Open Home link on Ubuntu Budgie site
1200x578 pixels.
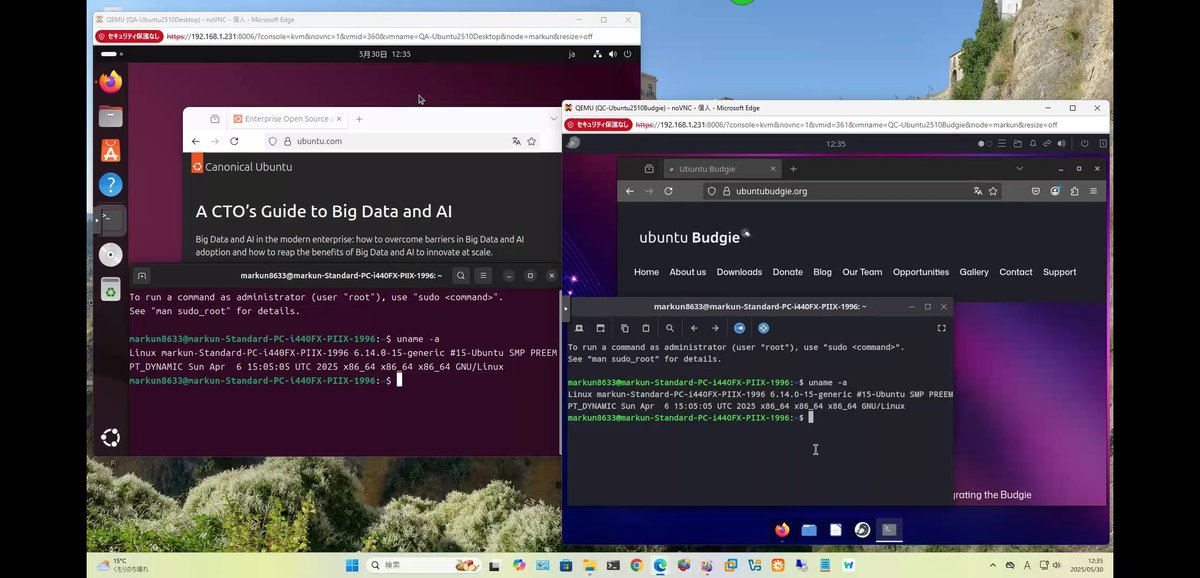[x=646, y=272]
